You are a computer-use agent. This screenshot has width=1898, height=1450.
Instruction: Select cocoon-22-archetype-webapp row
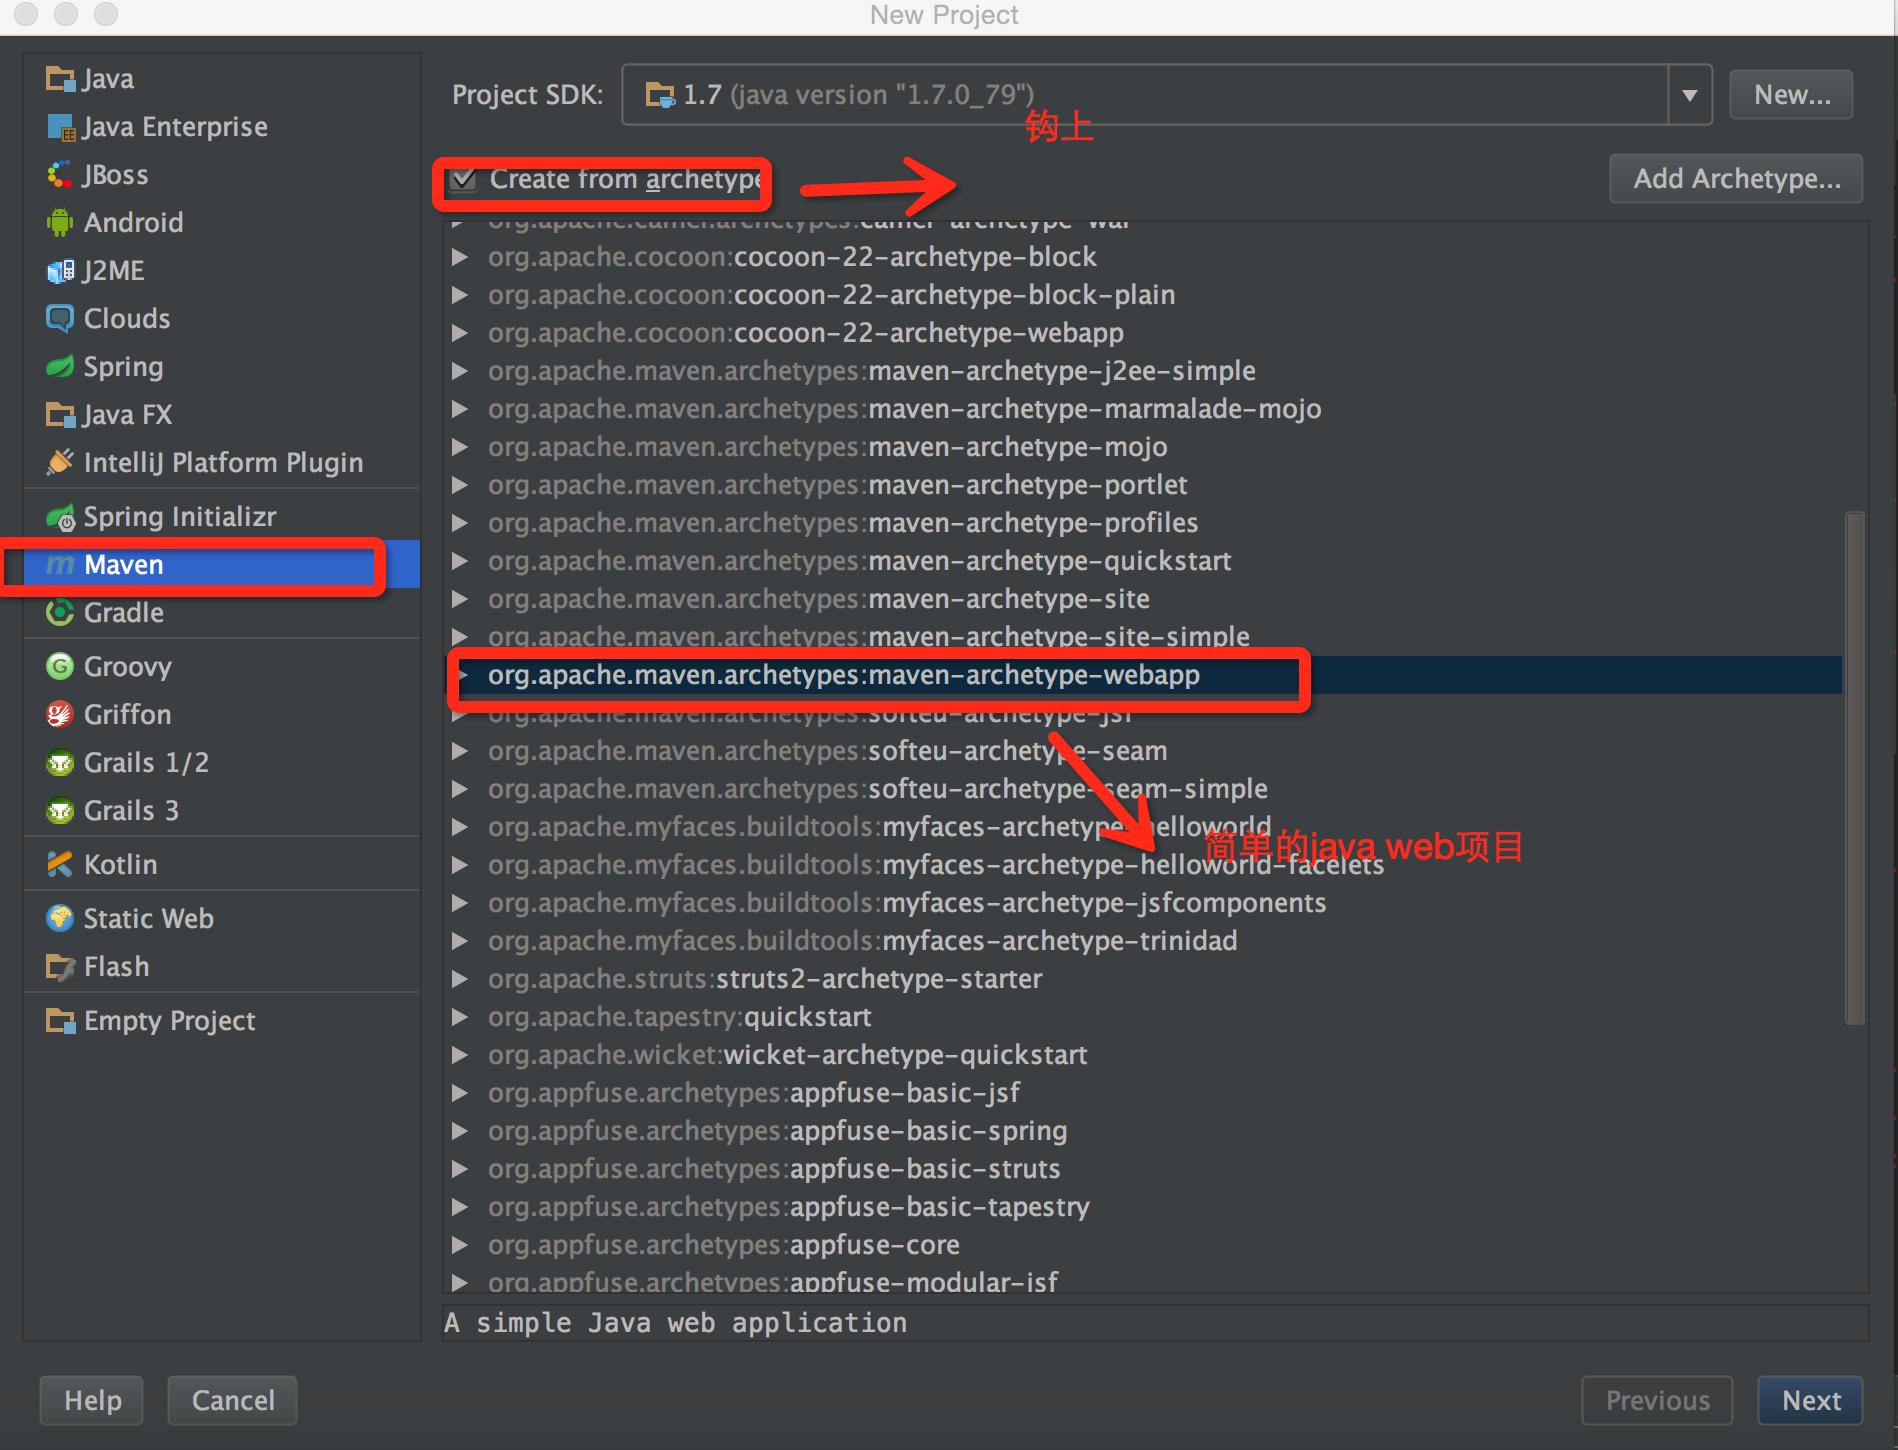click(x=1145, y=333)
